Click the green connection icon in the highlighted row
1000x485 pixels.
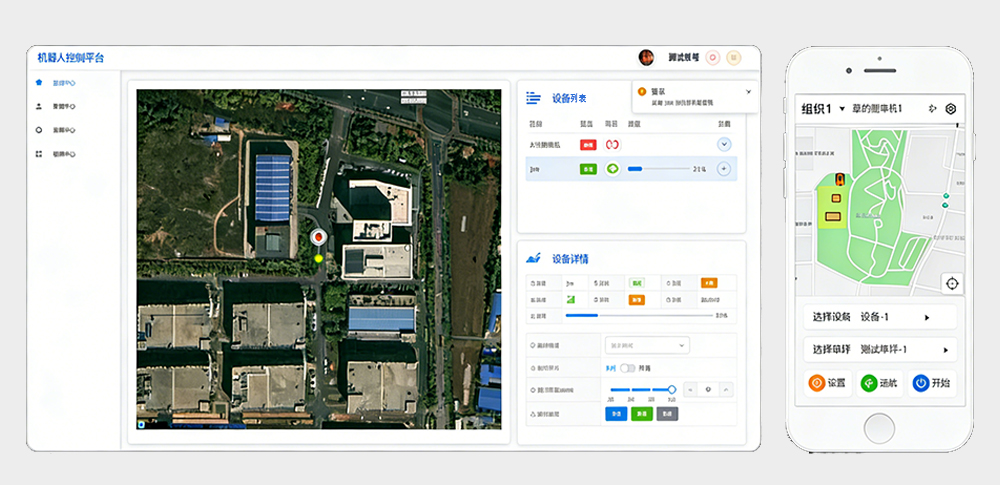[613, 169]
